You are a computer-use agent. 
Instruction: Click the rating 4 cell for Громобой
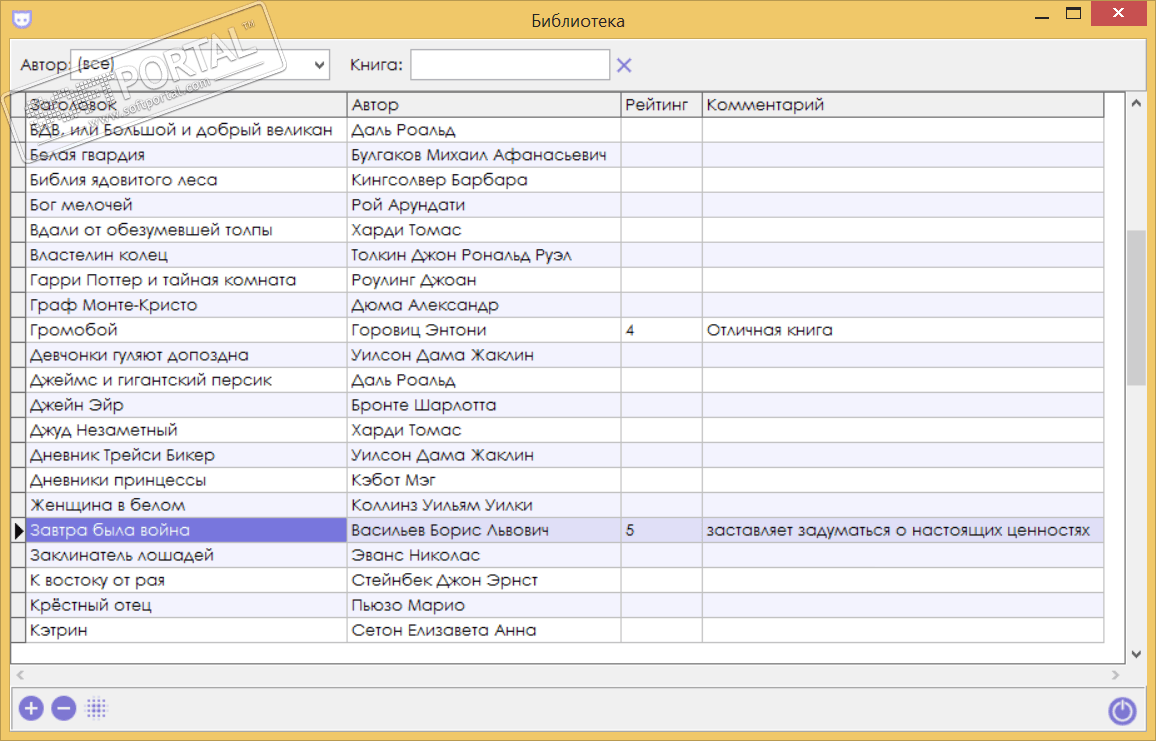[661, 330]
